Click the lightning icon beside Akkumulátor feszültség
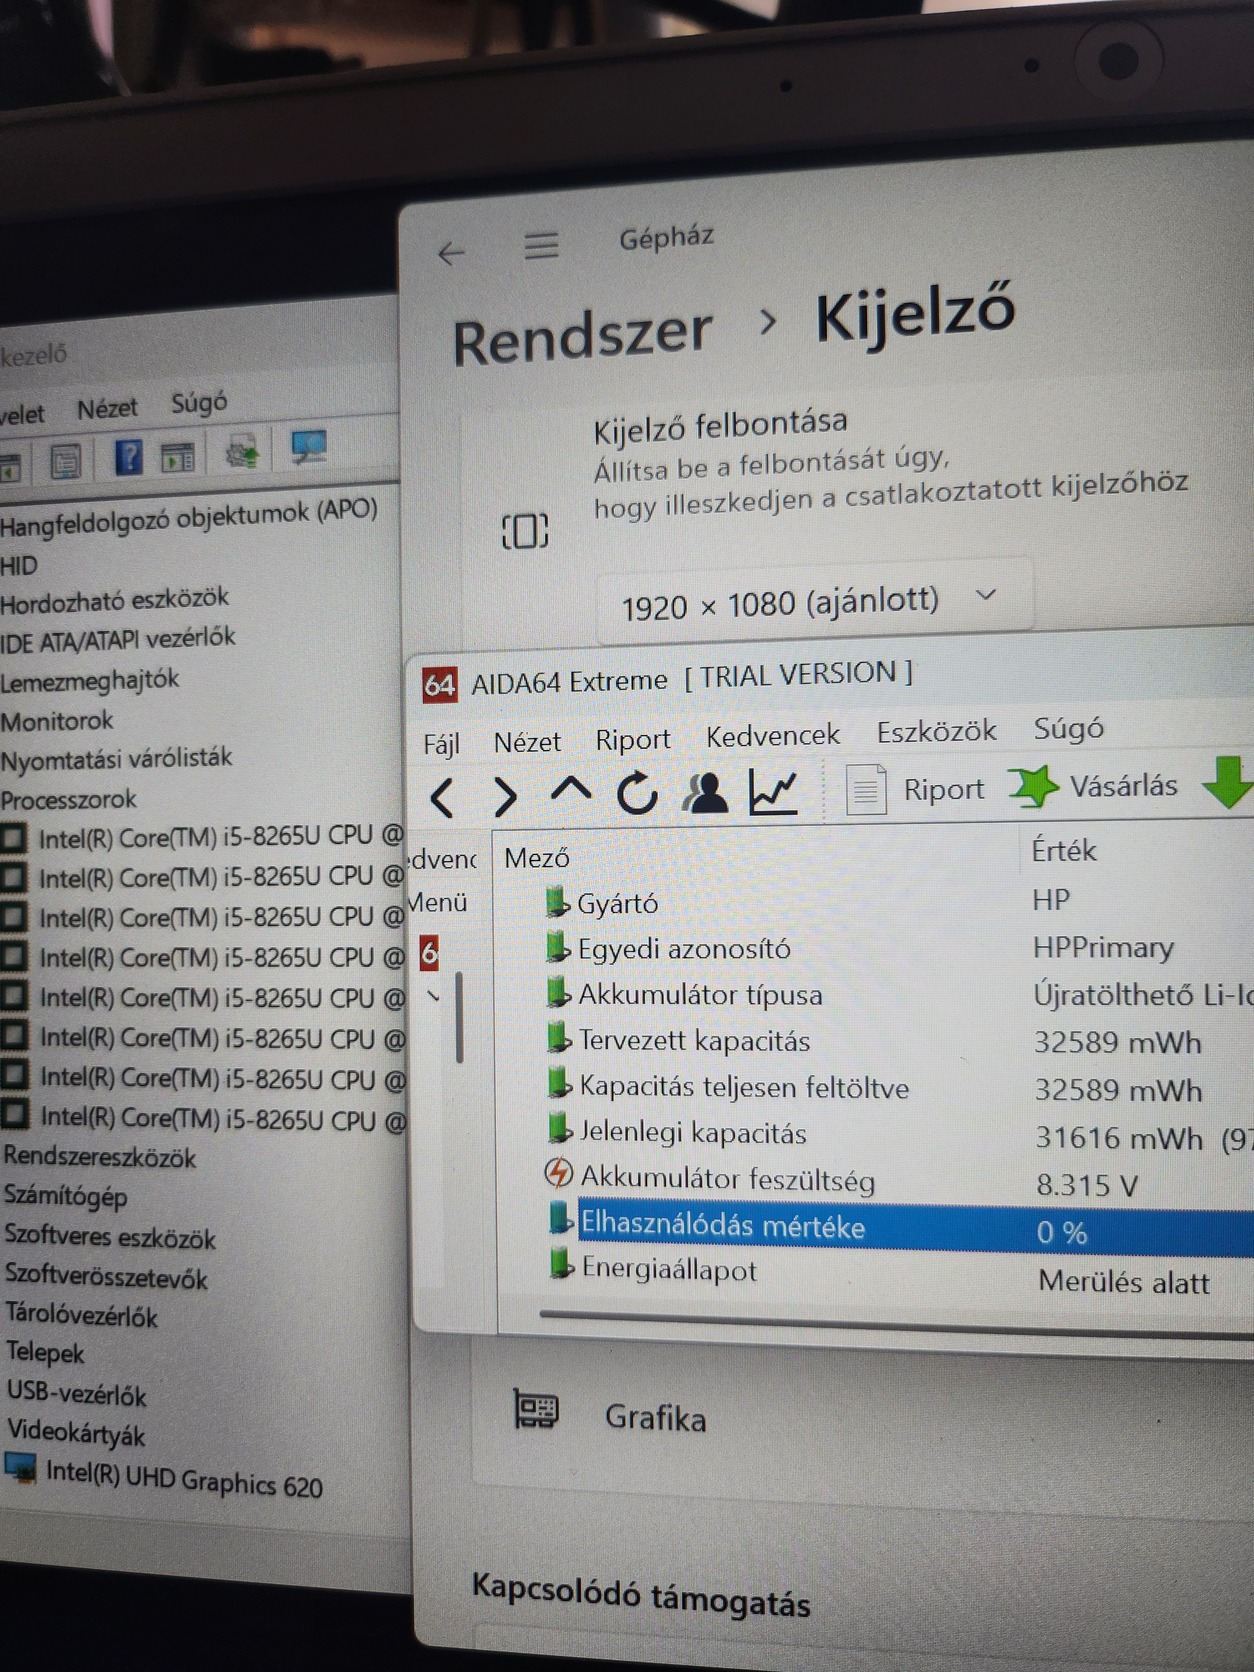 pyautogui.click(x=558, y=1173)
